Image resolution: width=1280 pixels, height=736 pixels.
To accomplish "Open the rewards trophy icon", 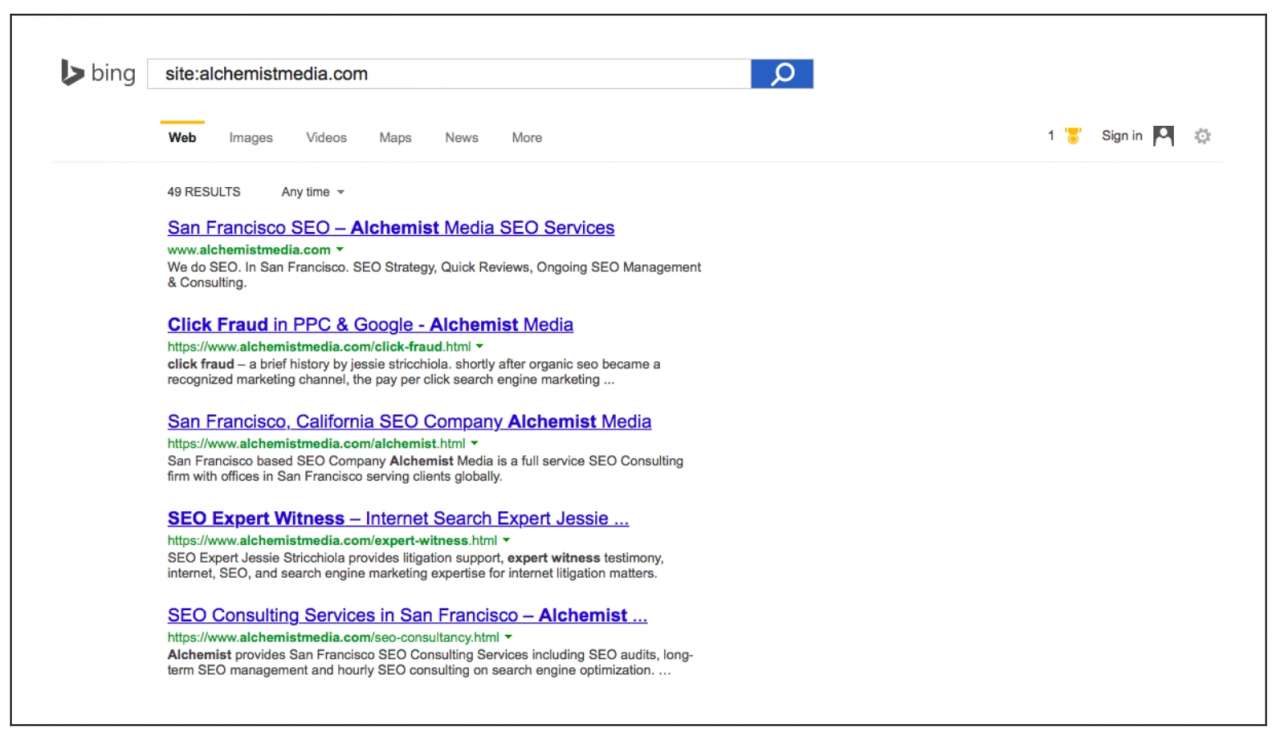I will [1073, 136].
